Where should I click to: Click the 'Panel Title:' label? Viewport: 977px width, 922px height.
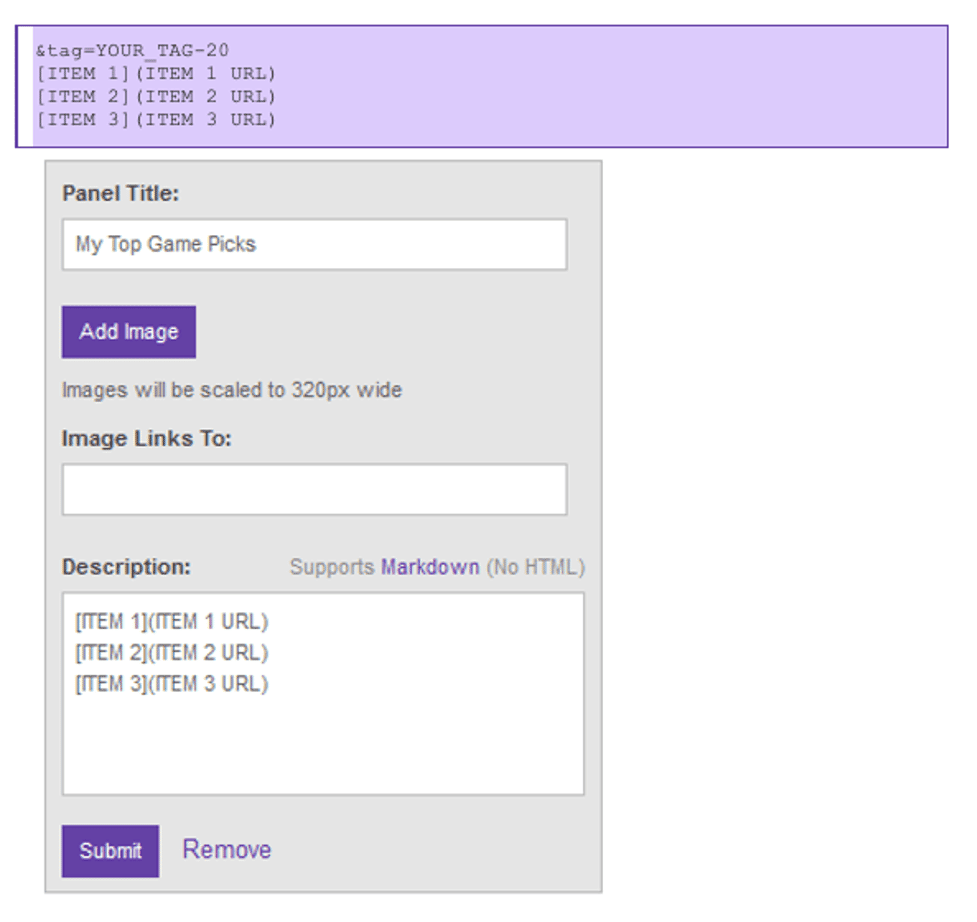[121, 193]
